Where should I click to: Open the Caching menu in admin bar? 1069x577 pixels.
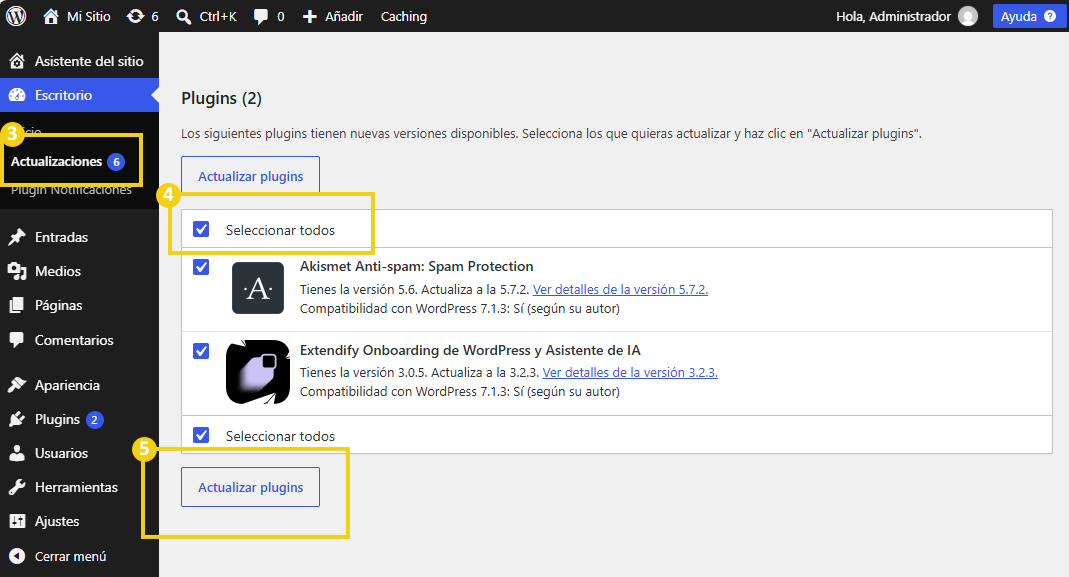(404, 16)
